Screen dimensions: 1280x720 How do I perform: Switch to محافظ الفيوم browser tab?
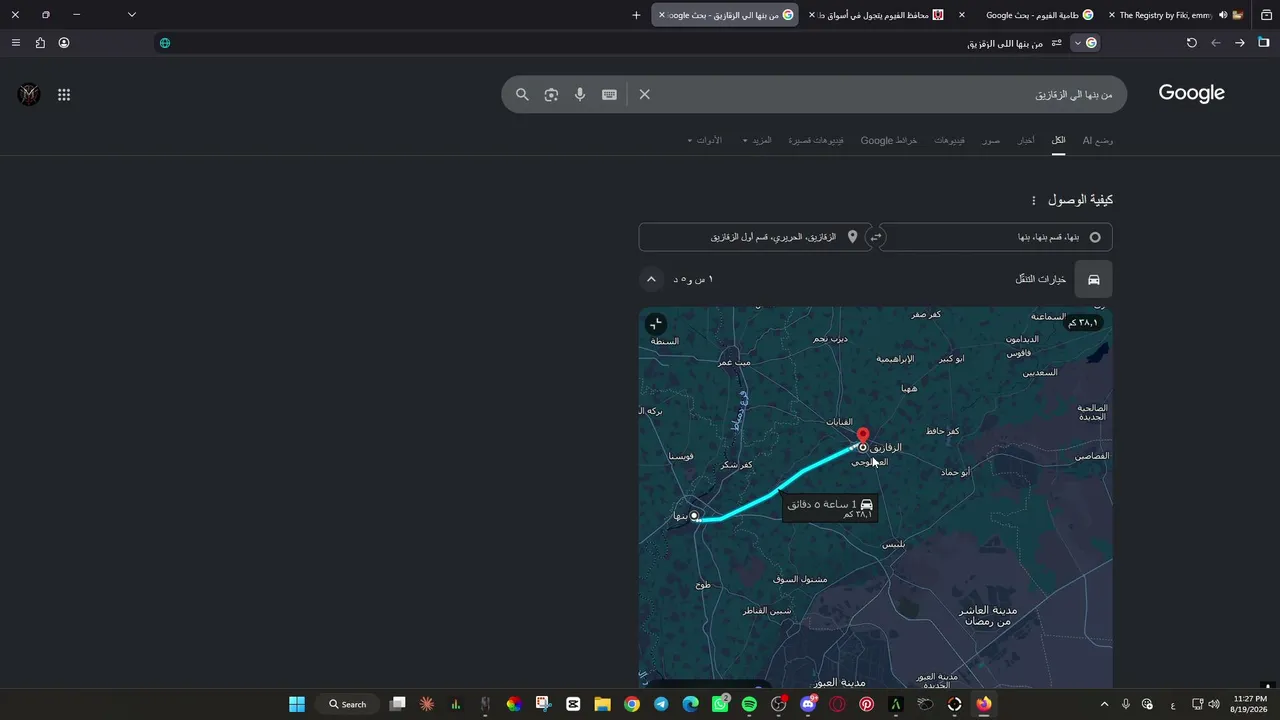coord(880,15)
